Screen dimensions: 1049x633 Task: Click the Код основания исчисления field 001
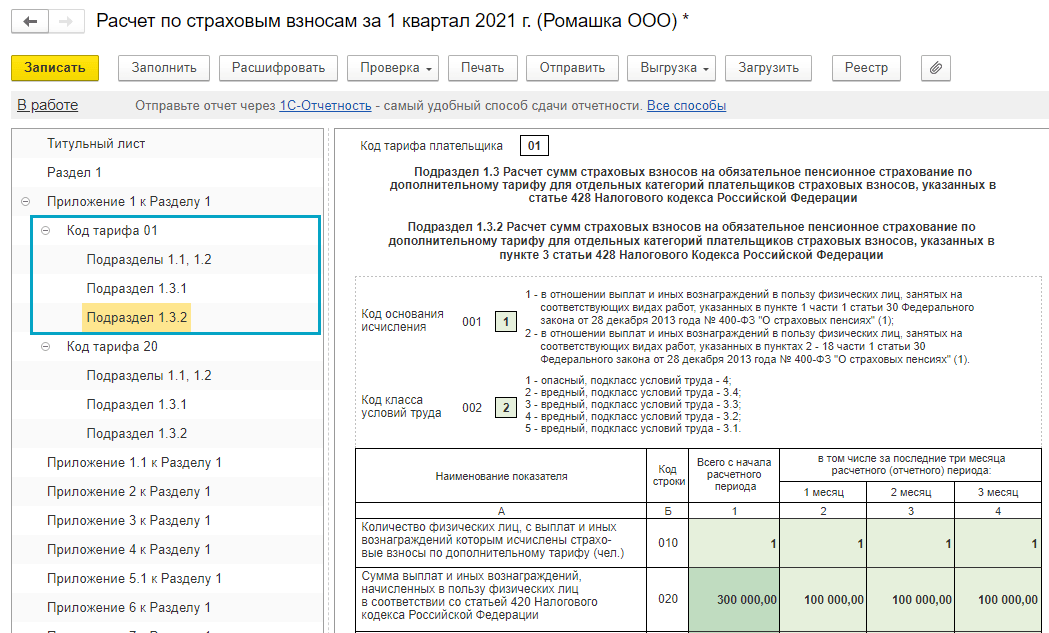point(506,322)
